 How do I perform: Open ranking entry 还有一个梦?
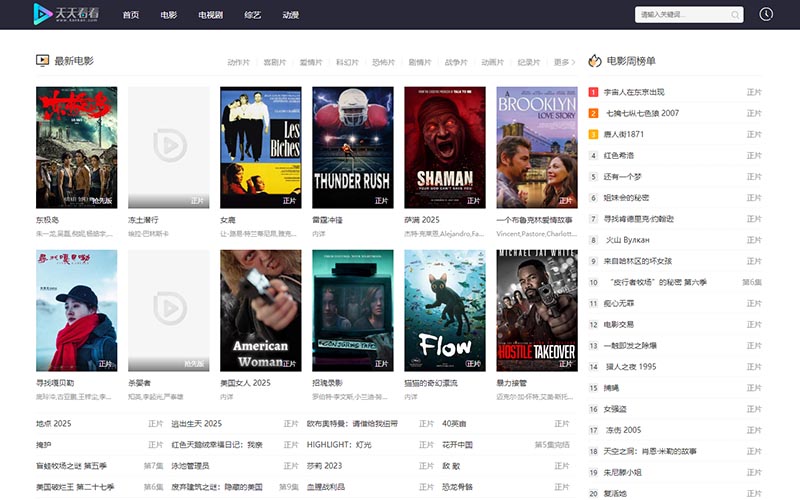(x=622, y=177)
